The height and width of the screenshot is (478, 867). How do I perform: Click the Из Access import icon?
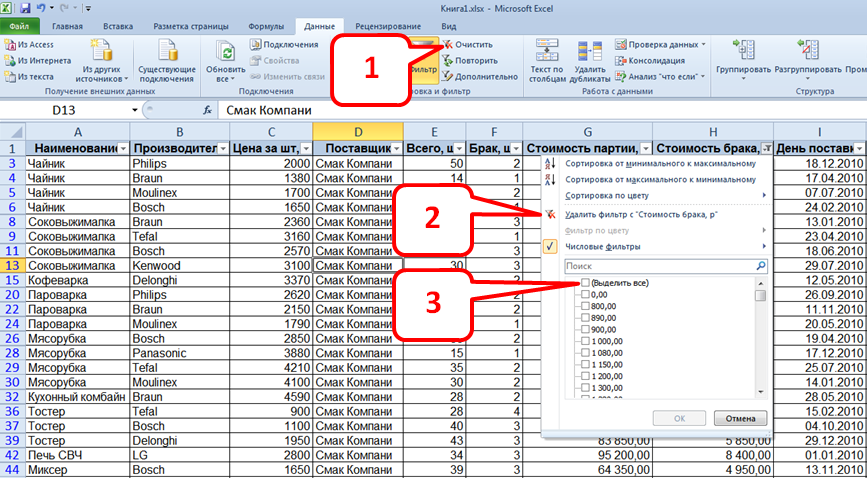point(9,45)
